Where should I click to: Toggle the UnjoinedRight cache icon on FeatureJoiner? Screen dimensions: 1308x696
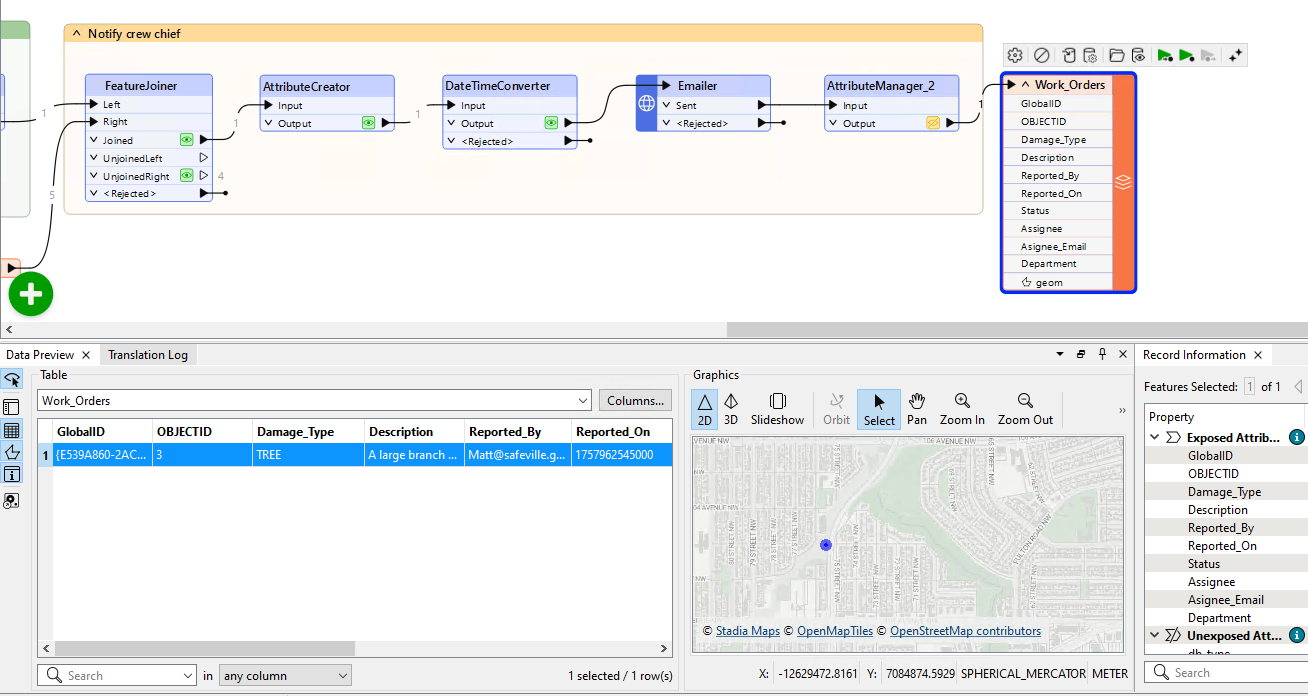[186, 175]
